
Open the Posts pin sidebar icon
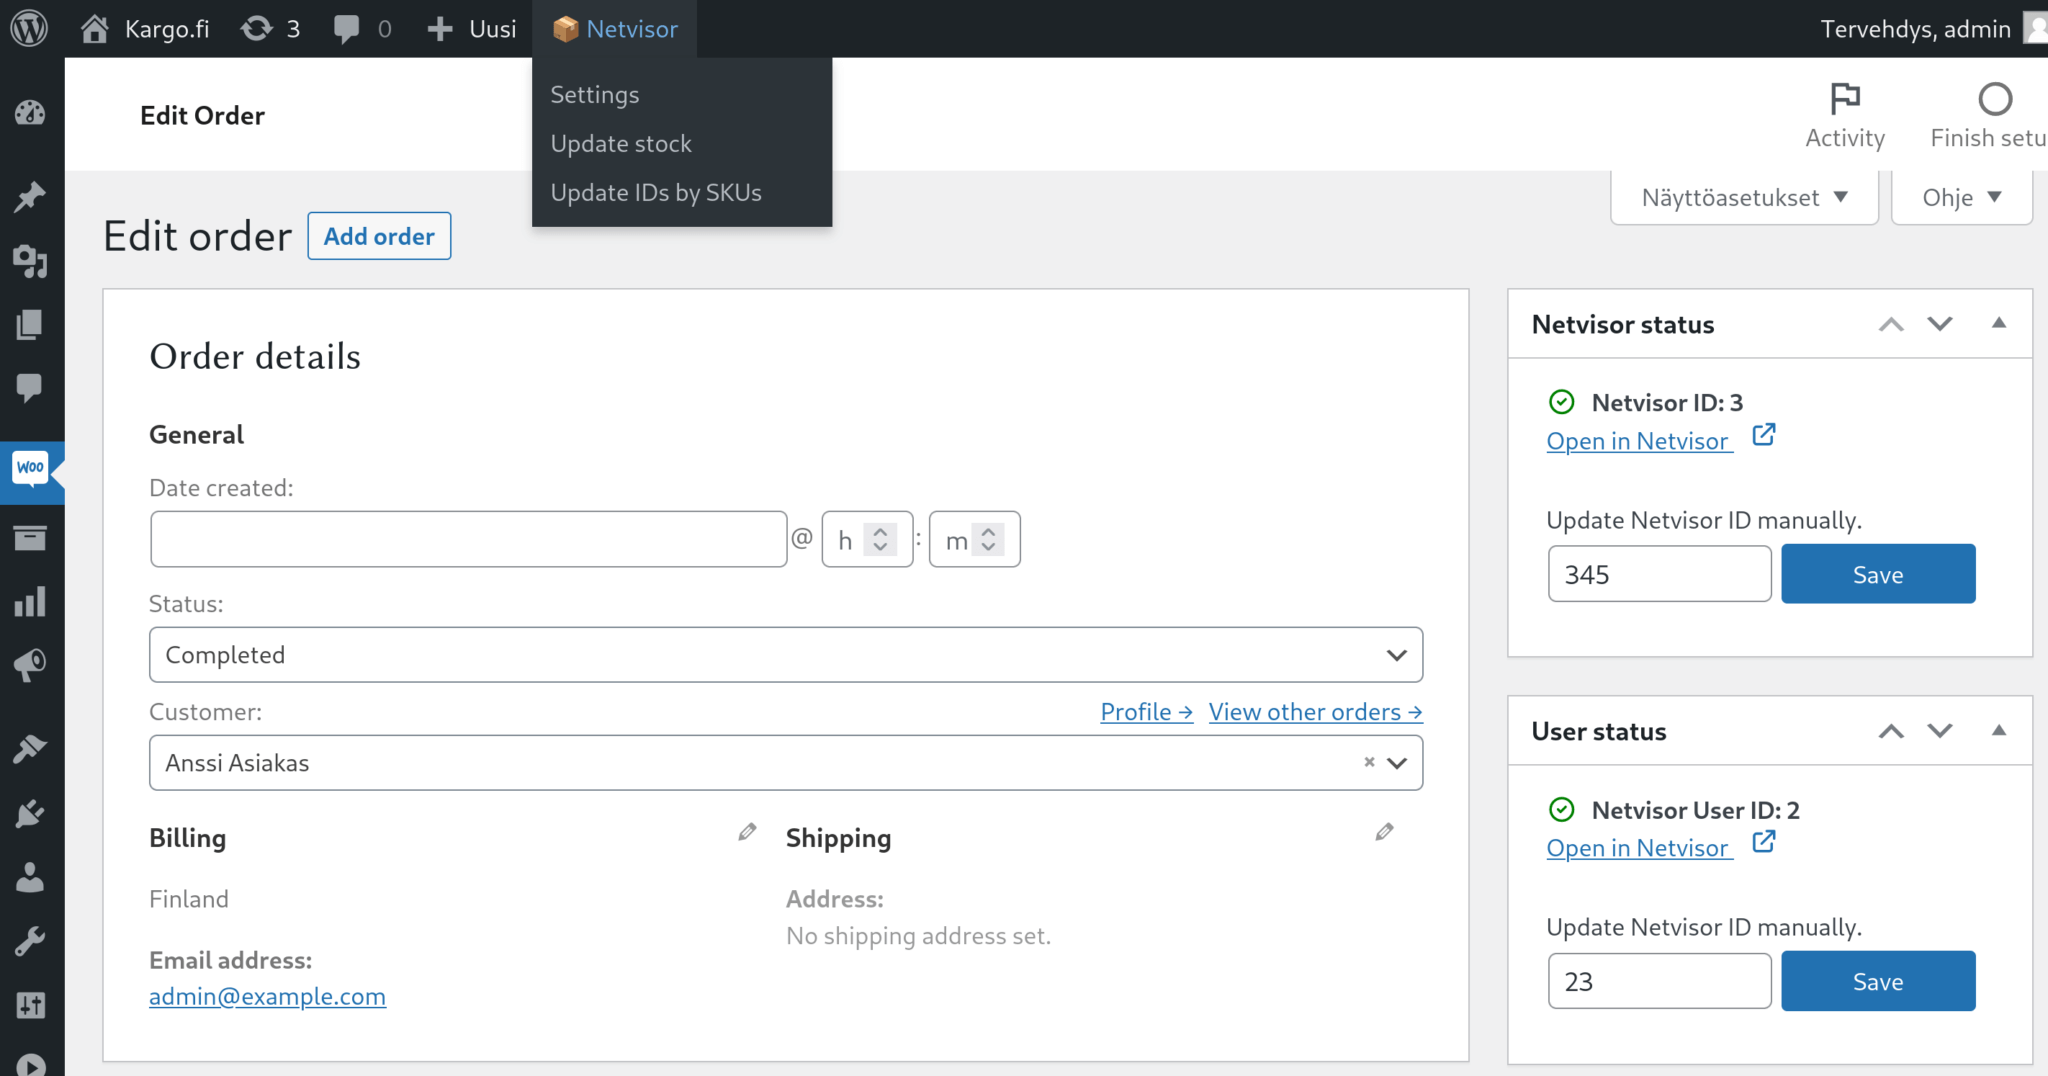30,197
